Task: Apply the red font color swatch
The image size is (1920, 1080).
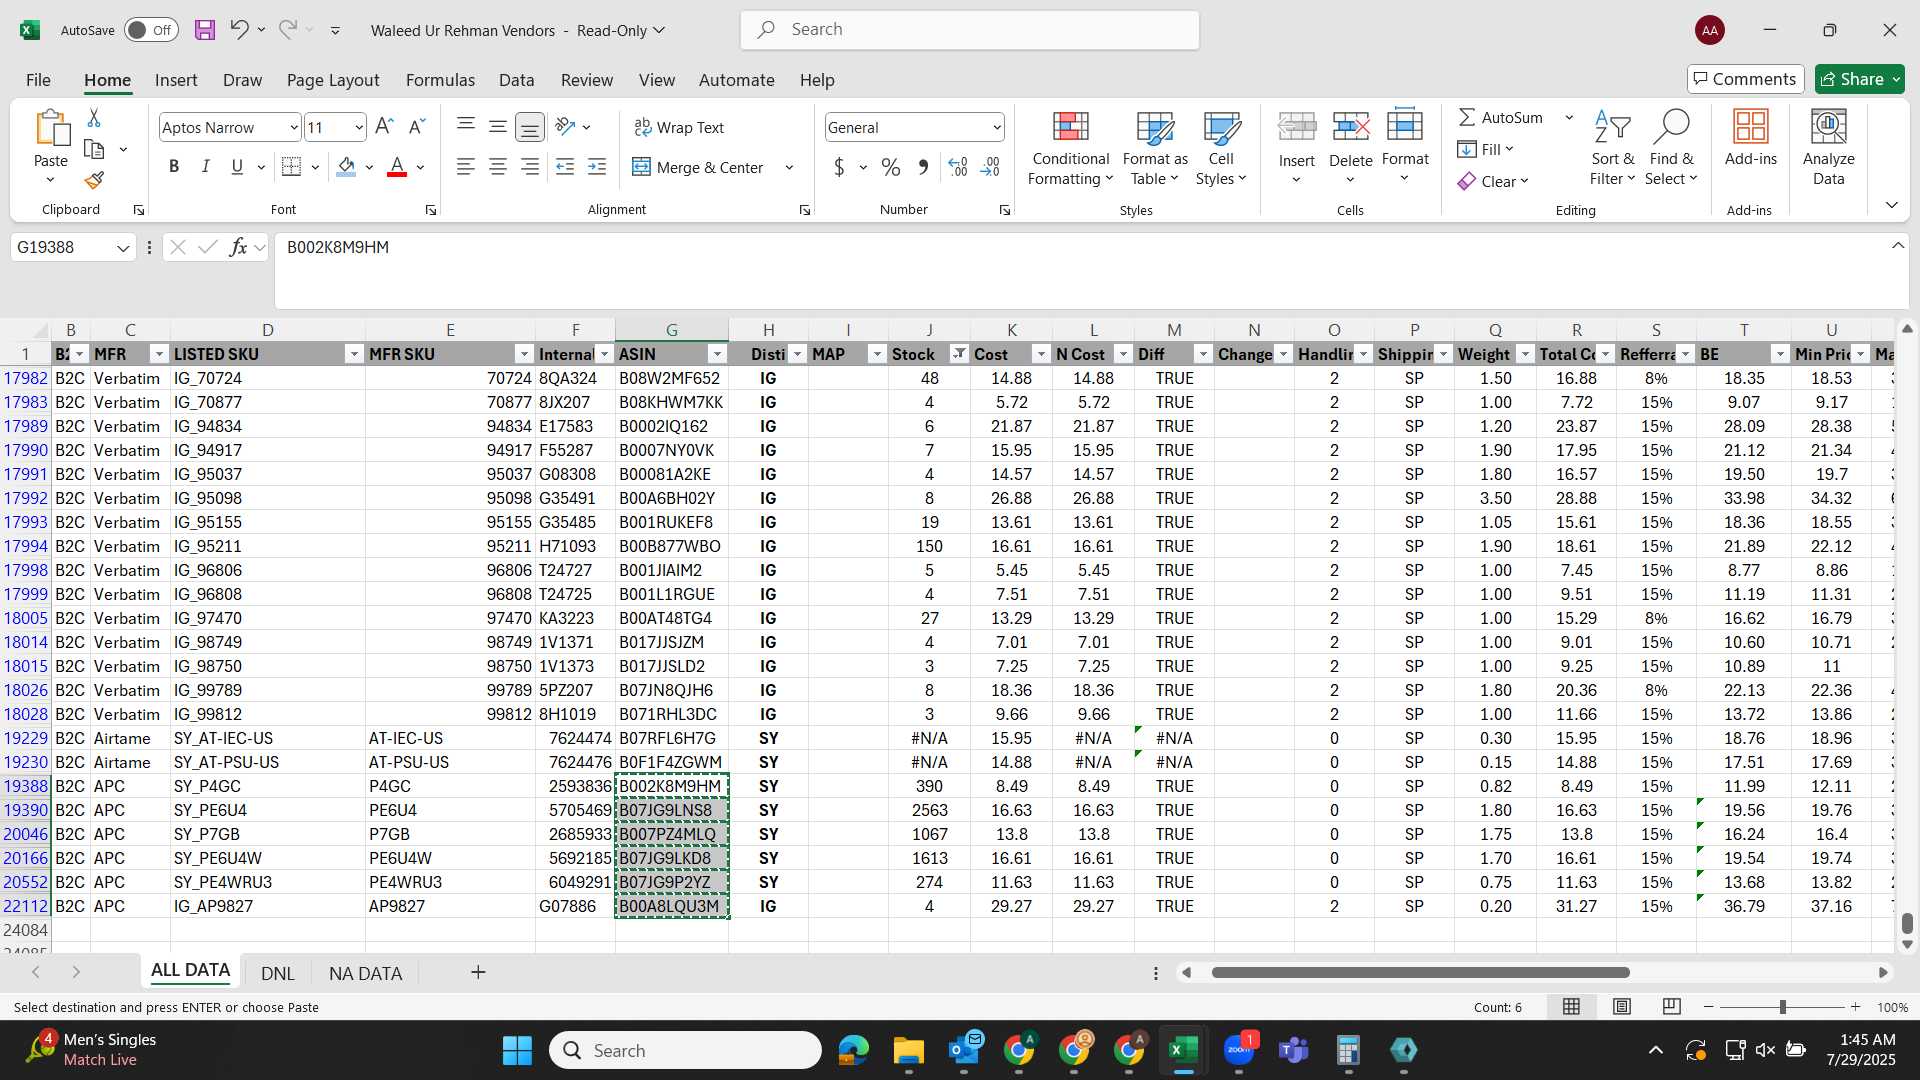Action: (x=397, y=167)
